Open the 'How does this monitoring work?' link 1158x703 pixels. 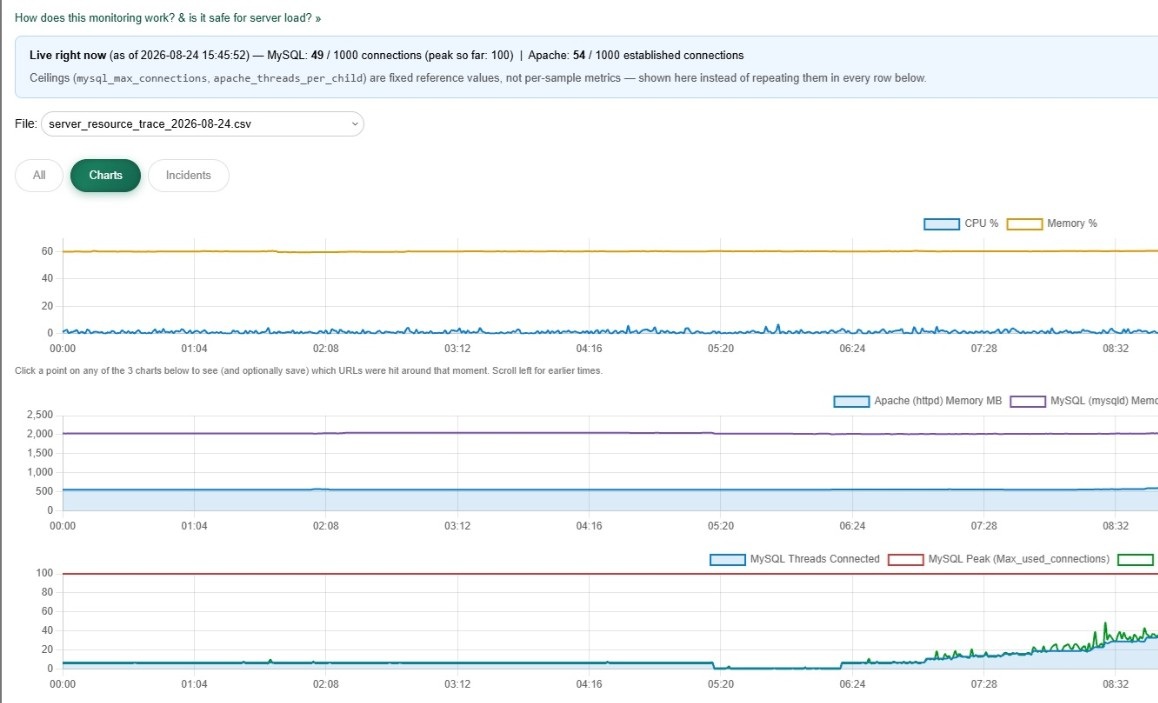[x=168, y=18]
